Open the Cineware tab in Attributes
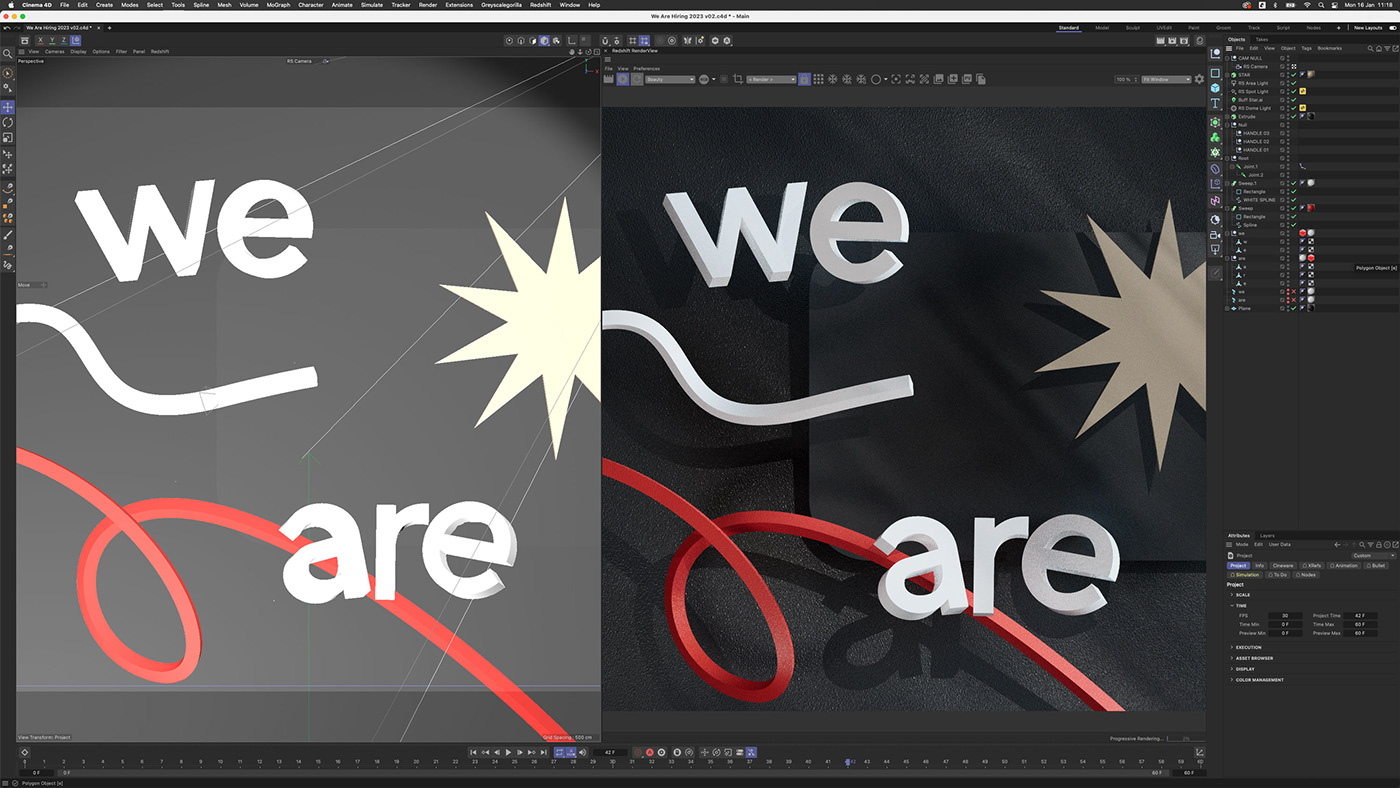Screen dimensions: 1400x788 pyautogui.click(x=1283, y=566)
